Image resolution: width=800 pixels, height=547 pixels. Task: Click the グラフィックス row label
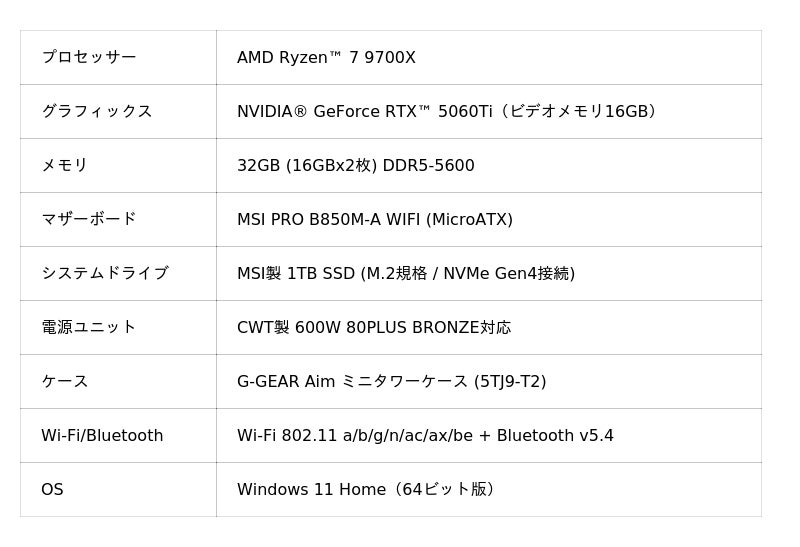(x=97, y=112)
